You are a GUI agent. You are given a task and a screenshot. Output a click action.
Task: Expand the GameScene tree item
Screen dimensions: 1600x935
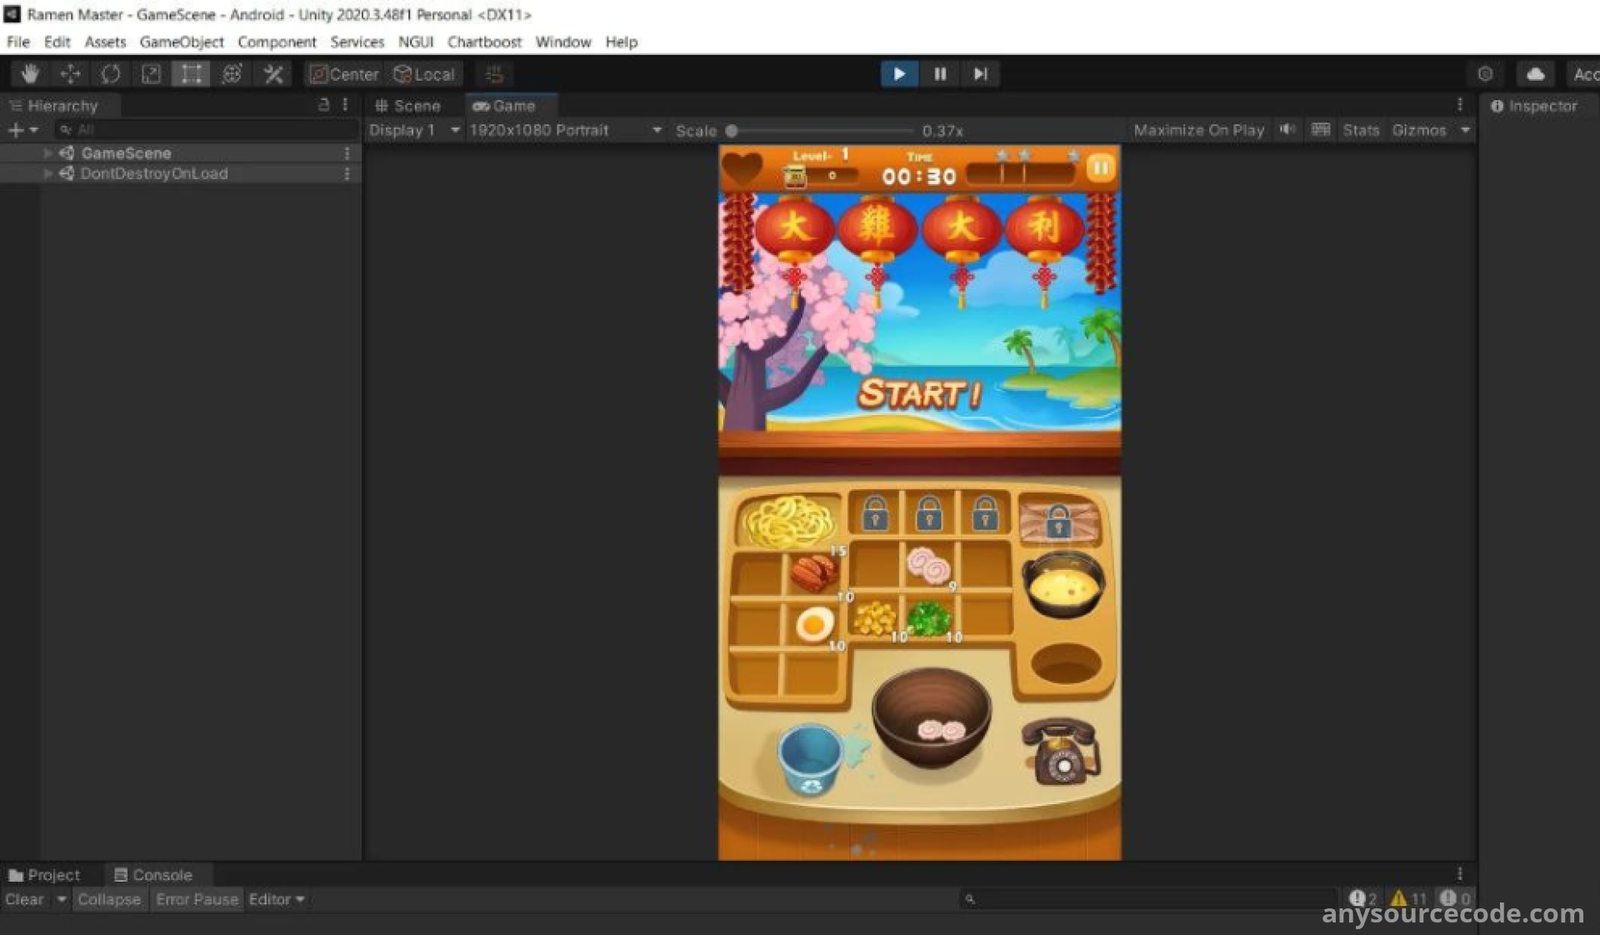(x=47, y=153)
